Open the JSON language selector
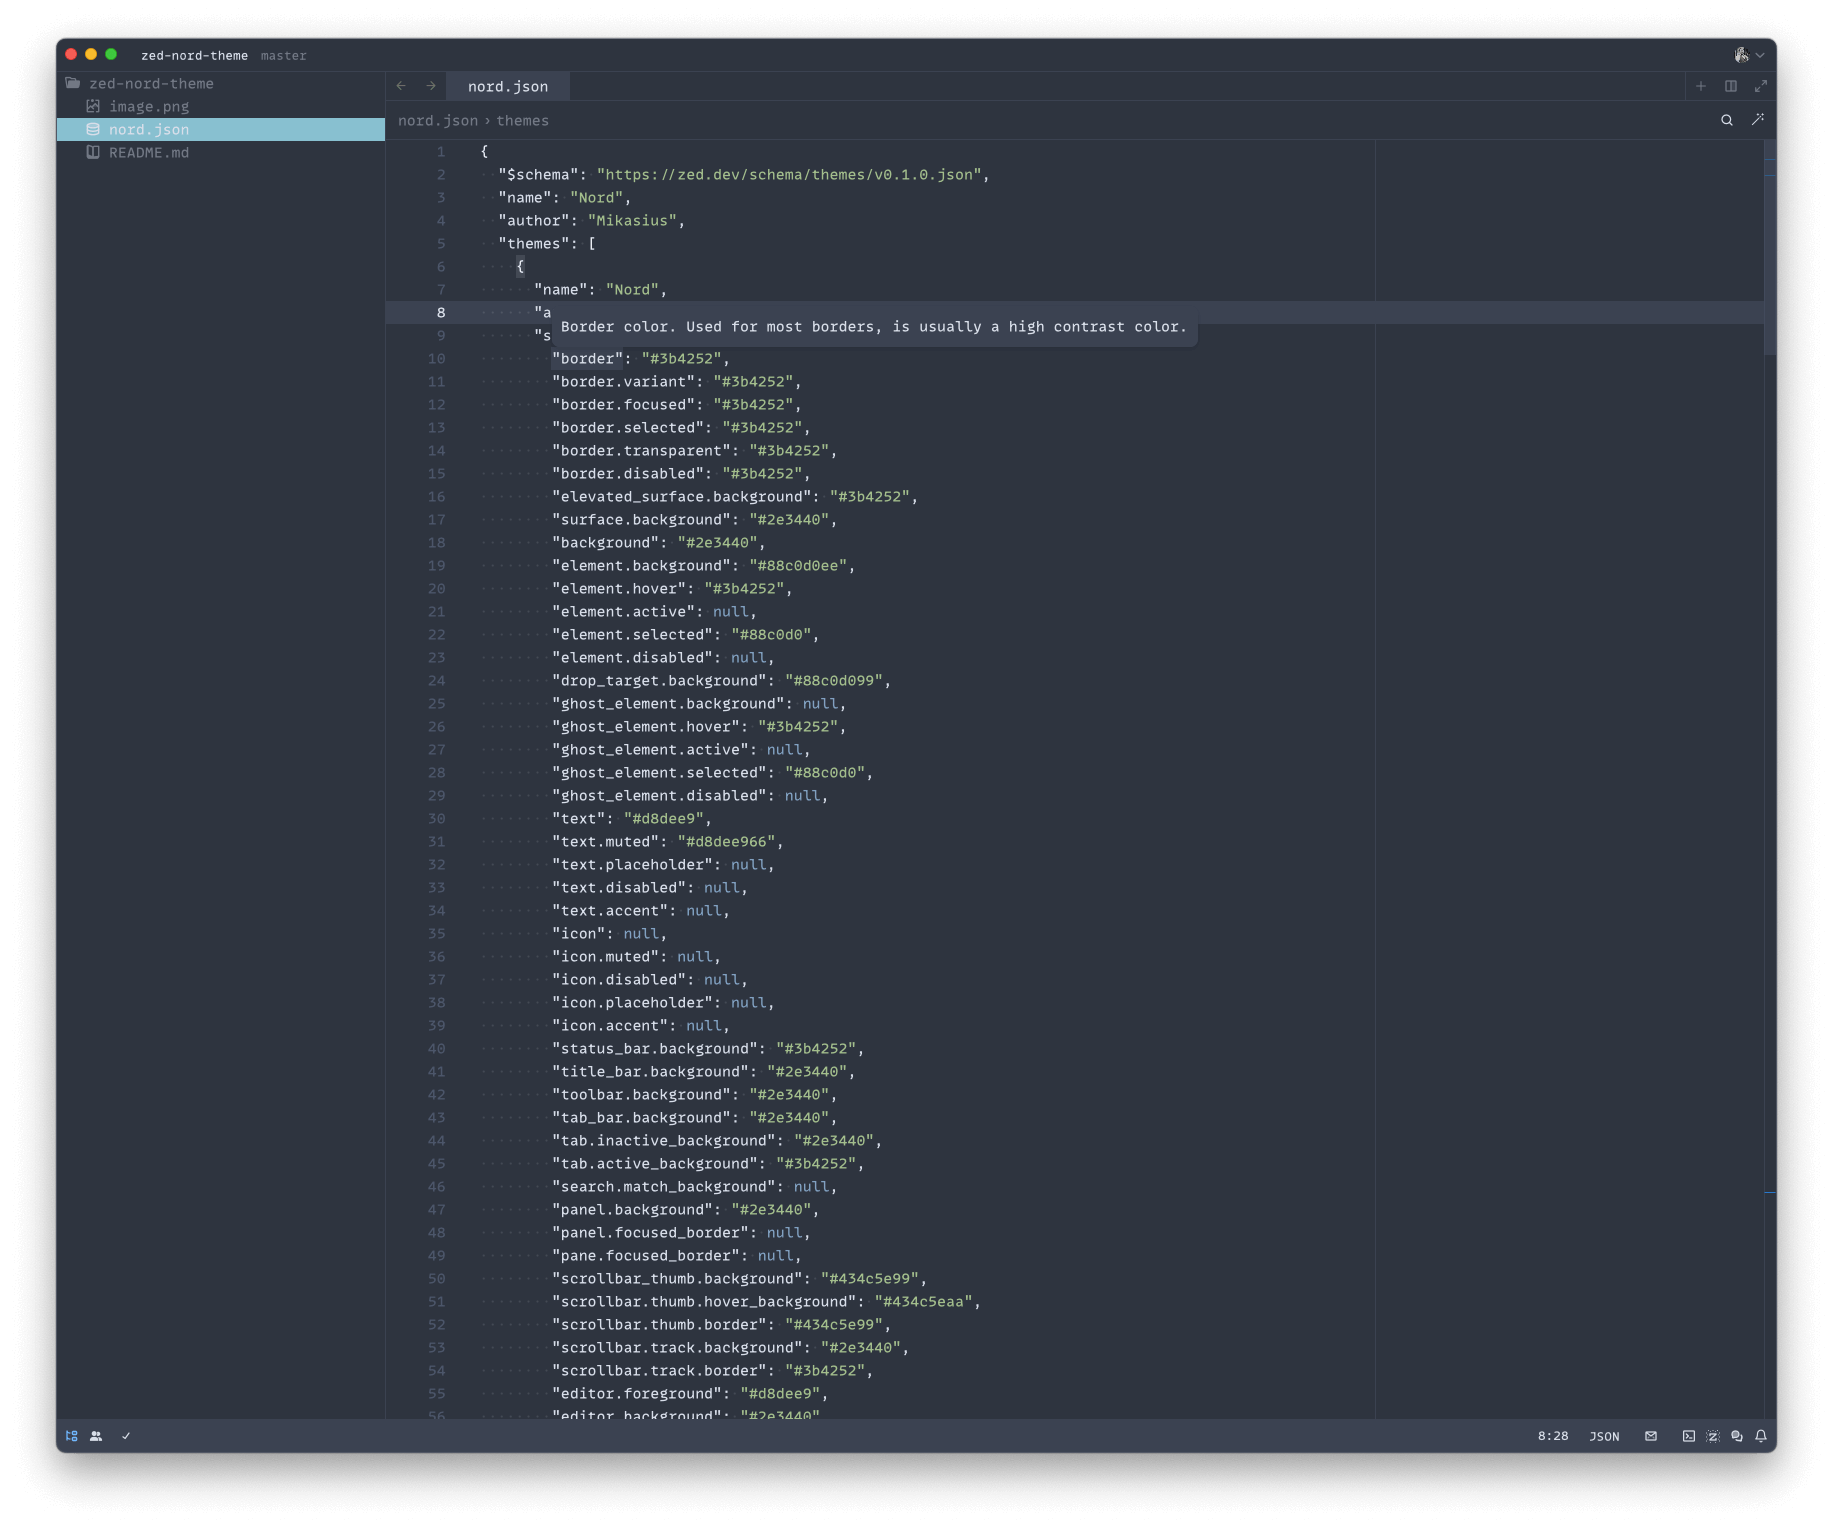The image size is (1833, 1527). [x=1604, y=1436]
